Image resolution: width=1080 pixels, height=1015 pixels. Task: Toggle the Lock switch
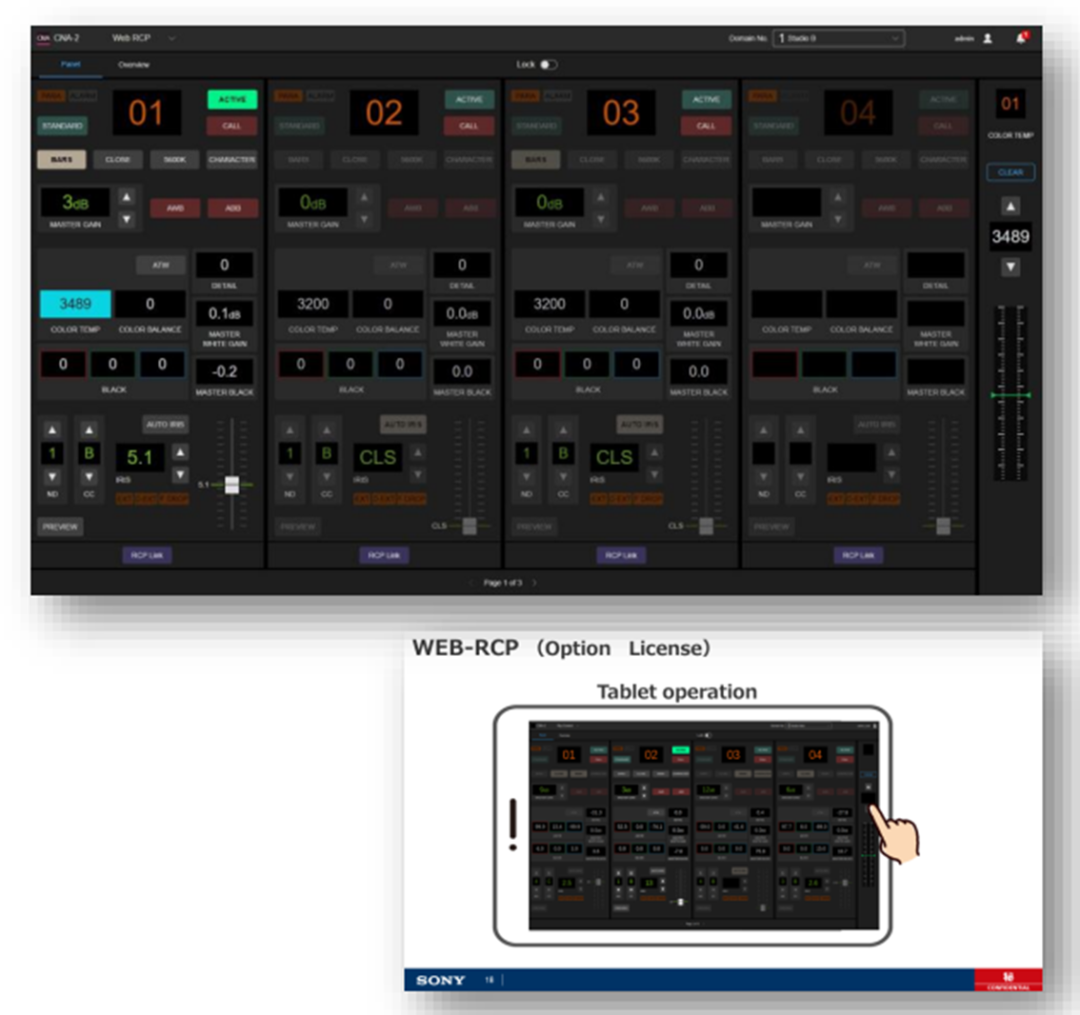click(x=548, y=65)
